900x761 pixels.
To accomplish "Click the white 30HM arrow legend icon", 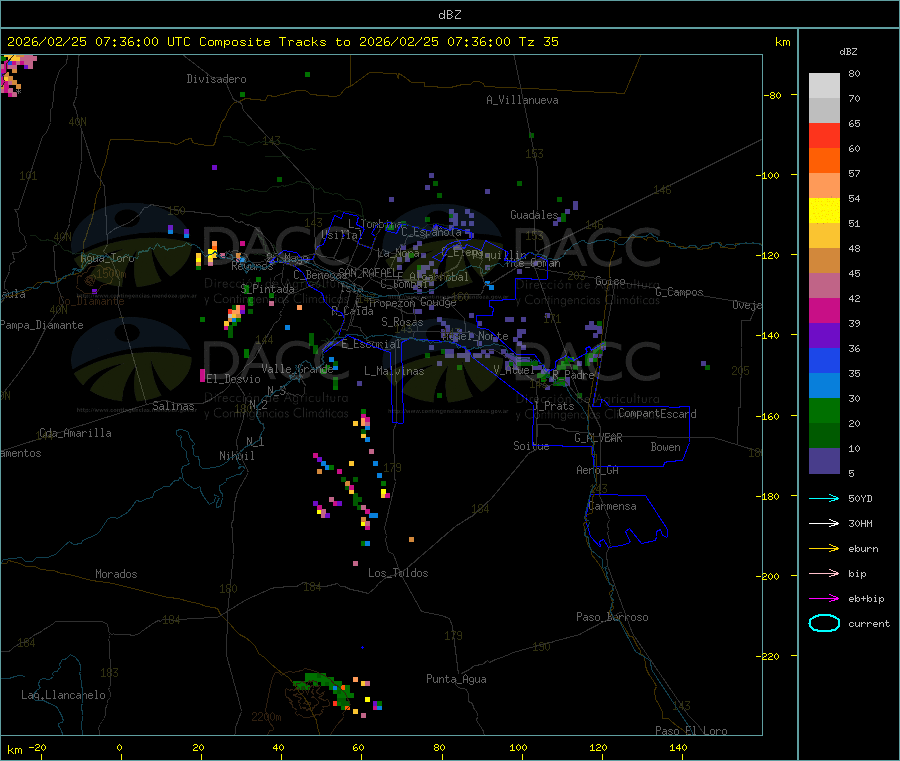I will click(x=824, y=523).
